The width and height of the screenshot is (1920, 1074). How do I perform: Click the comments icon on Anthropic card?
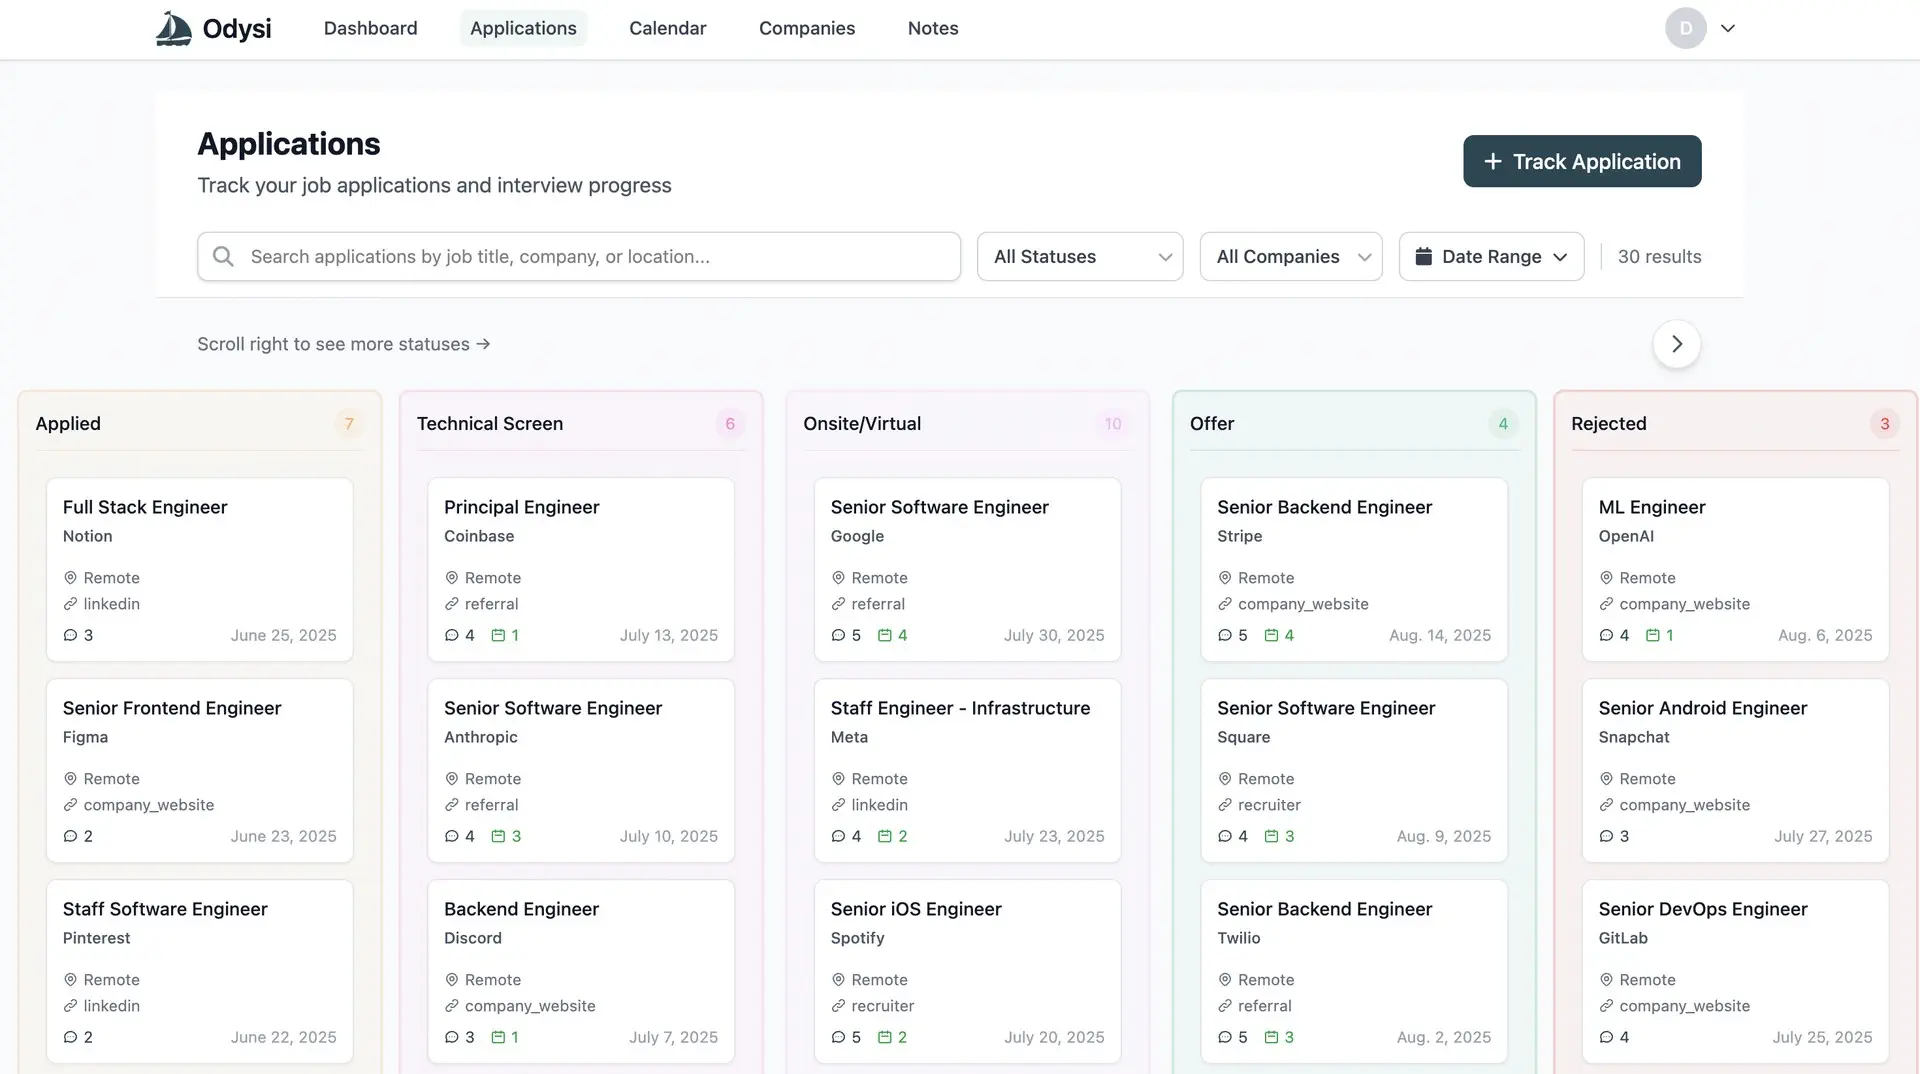[x=452, y=836]
